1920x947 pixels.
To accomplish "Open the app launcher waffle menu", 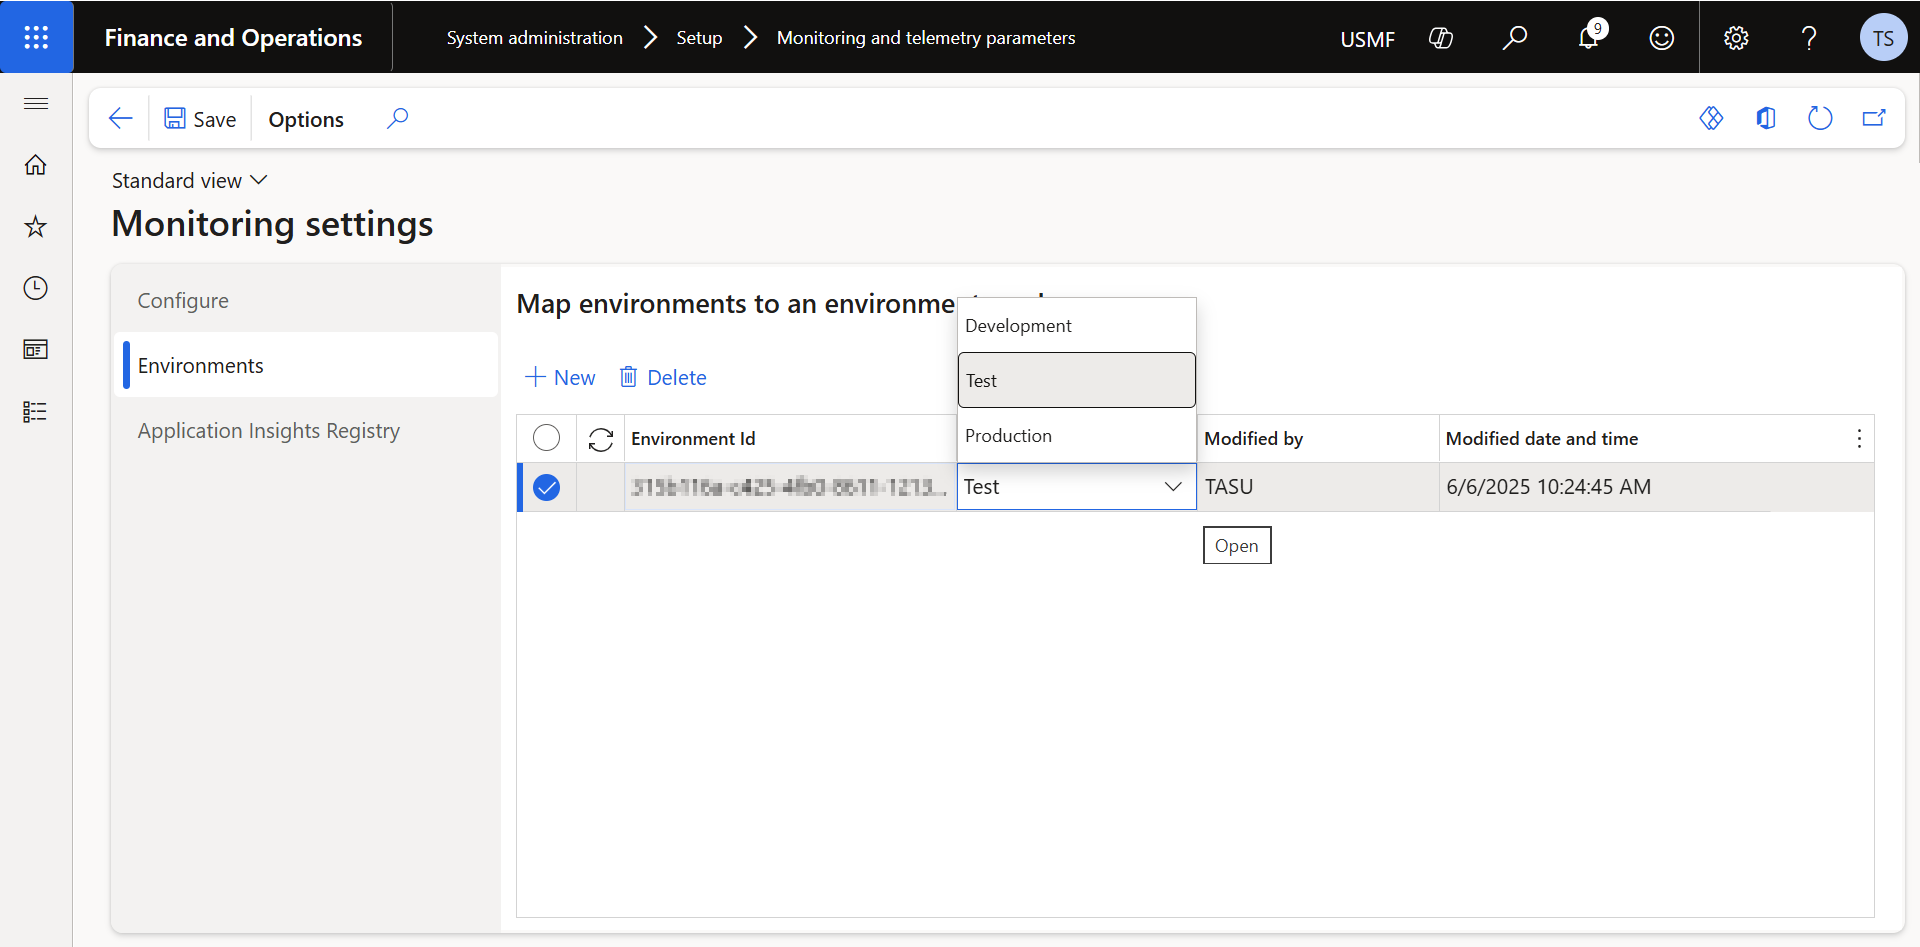I will point(36,37).
